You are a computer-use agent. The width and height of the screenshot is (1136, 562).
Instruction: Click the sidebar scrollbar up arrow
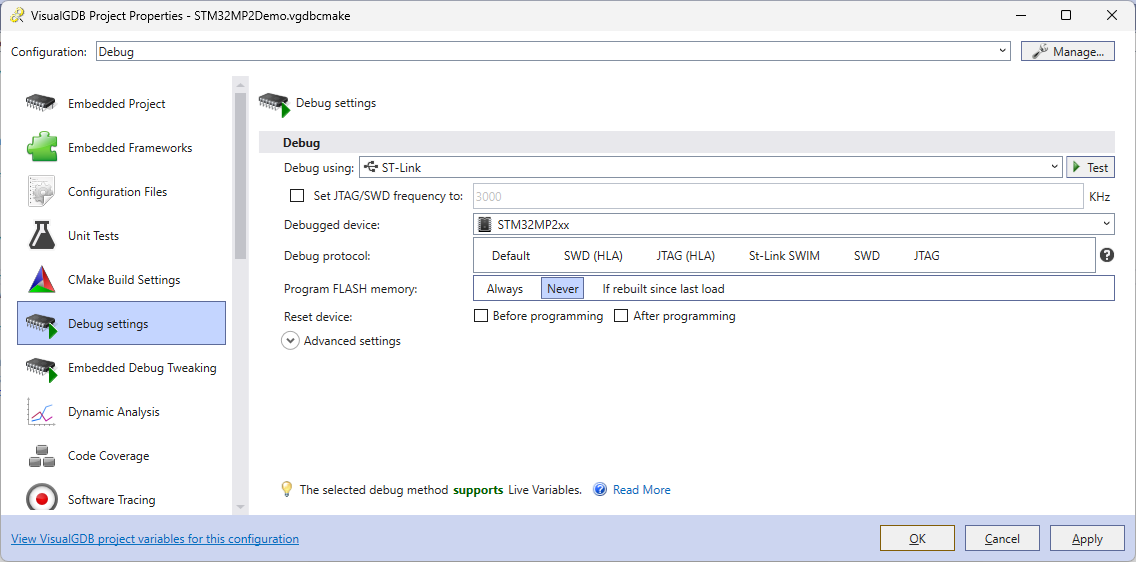point(241,85)
